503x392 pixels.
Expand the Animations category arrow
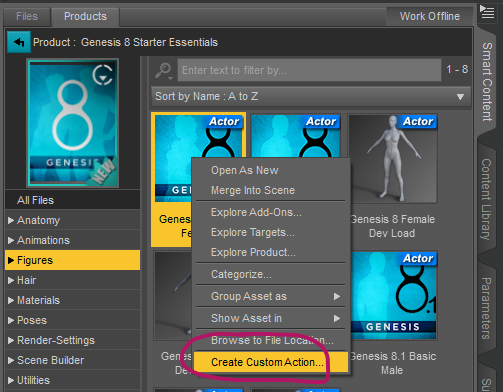coord(11,240)
